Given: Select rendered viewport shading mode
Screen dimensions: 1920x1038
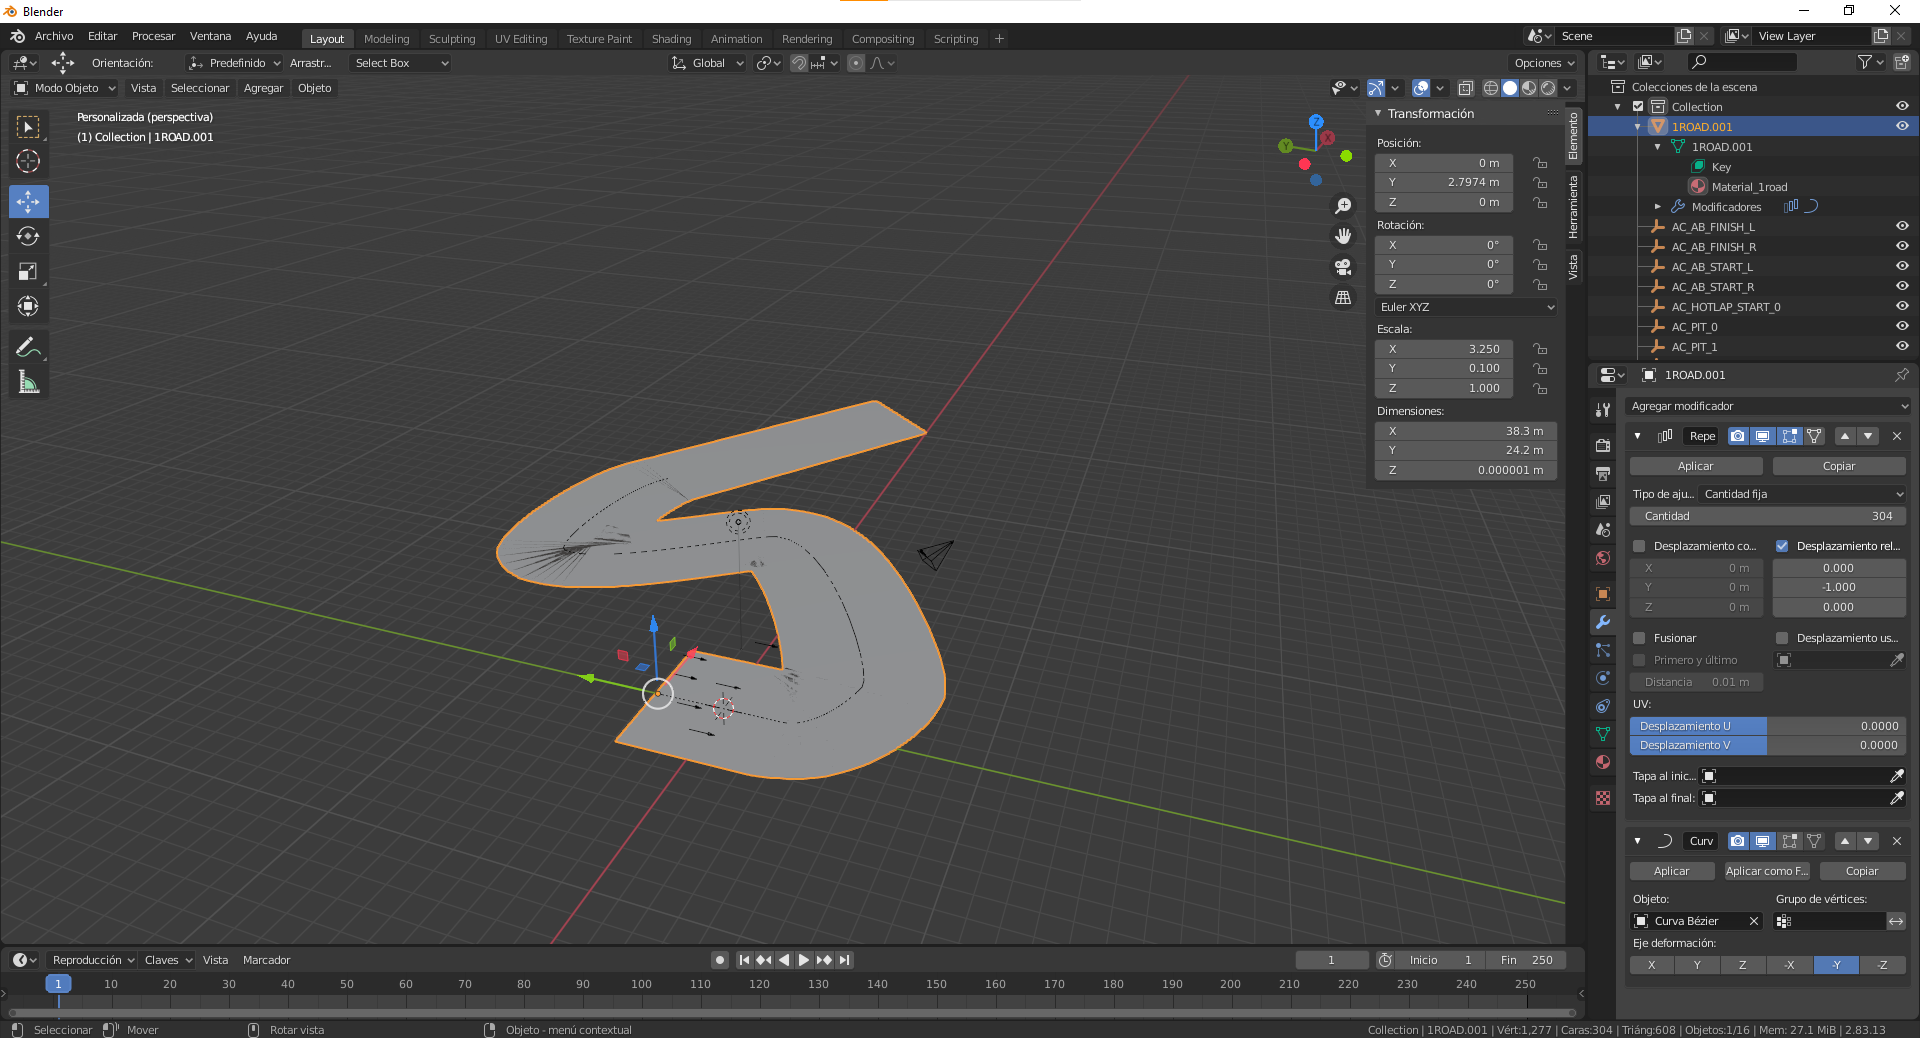Looking at the screenshot, I should (x=1548, y=88).
